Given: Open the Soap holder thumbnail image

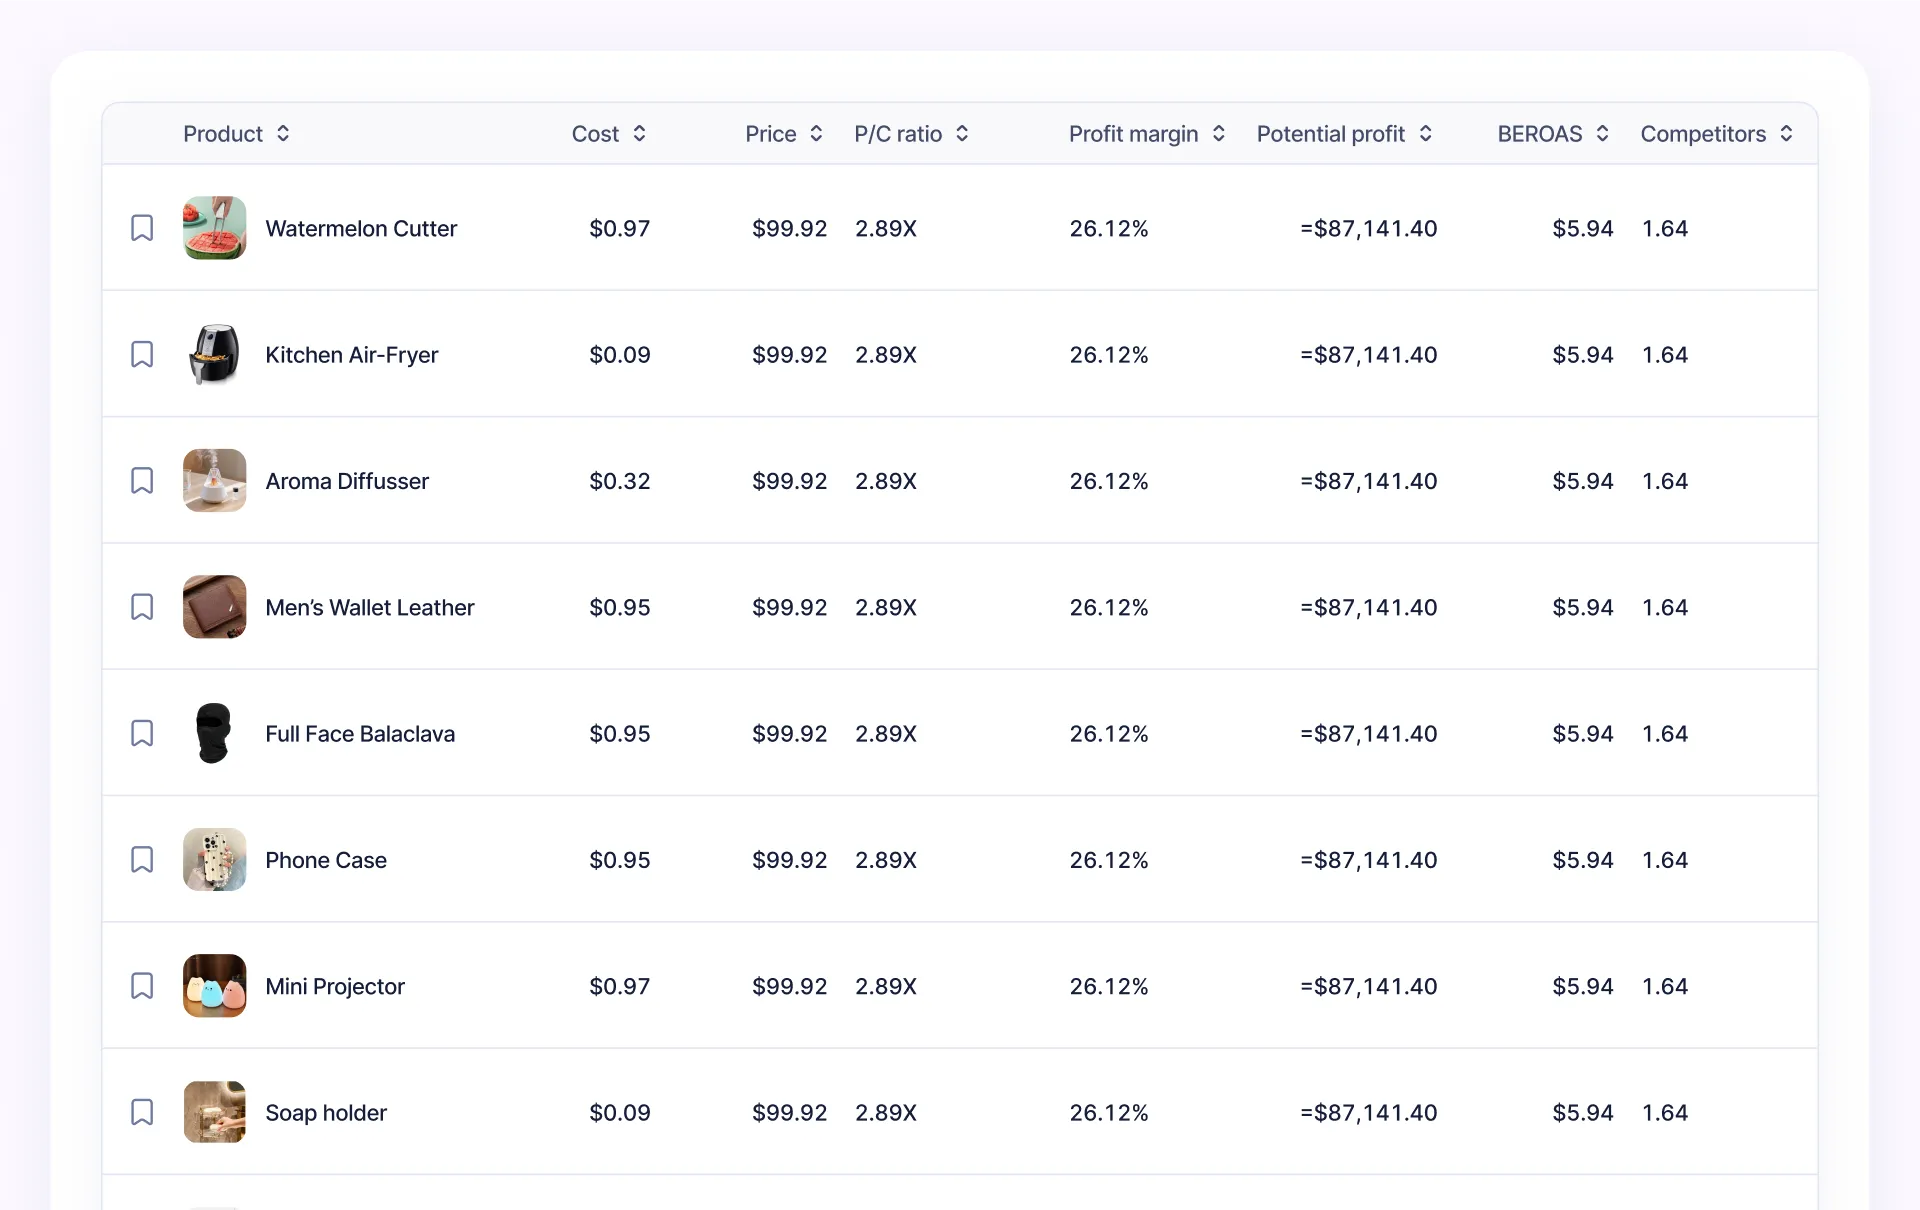Looking at the screenshot, I should [214, 1112].
